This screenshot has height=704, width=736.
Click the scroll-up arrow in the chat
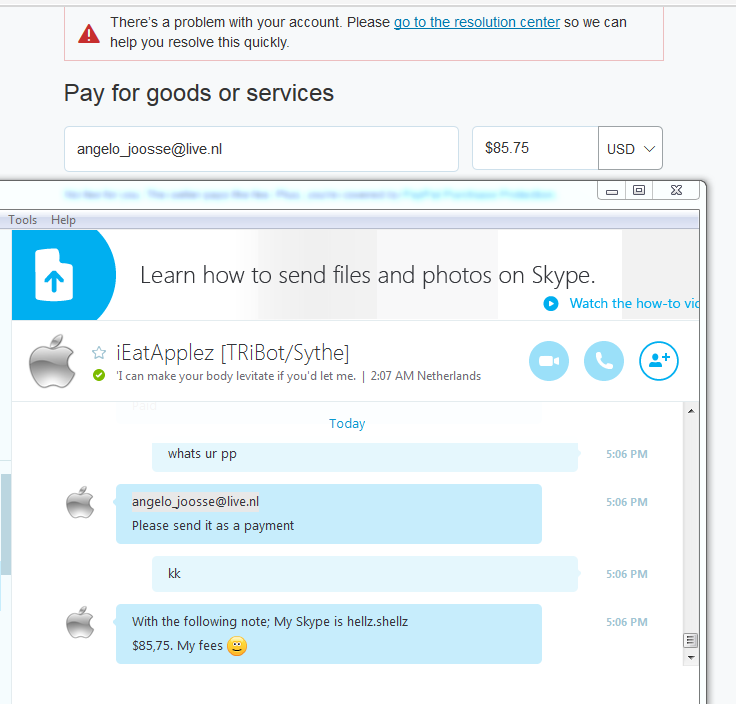click(691, 411)
